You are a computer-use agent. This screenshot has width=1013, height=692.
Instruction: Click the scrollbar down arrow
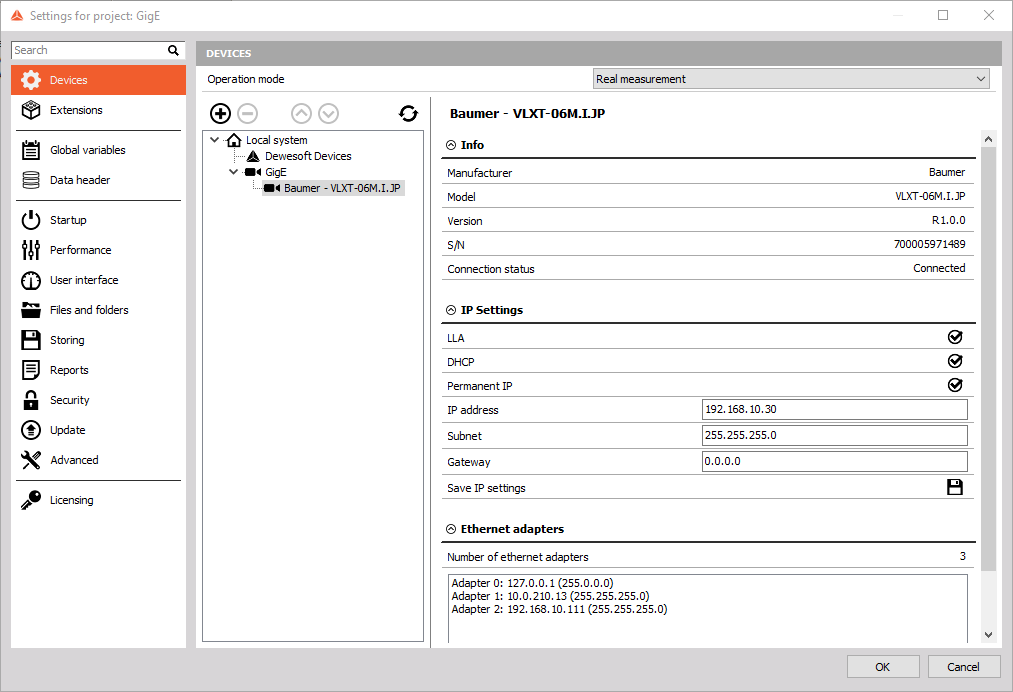988,635
